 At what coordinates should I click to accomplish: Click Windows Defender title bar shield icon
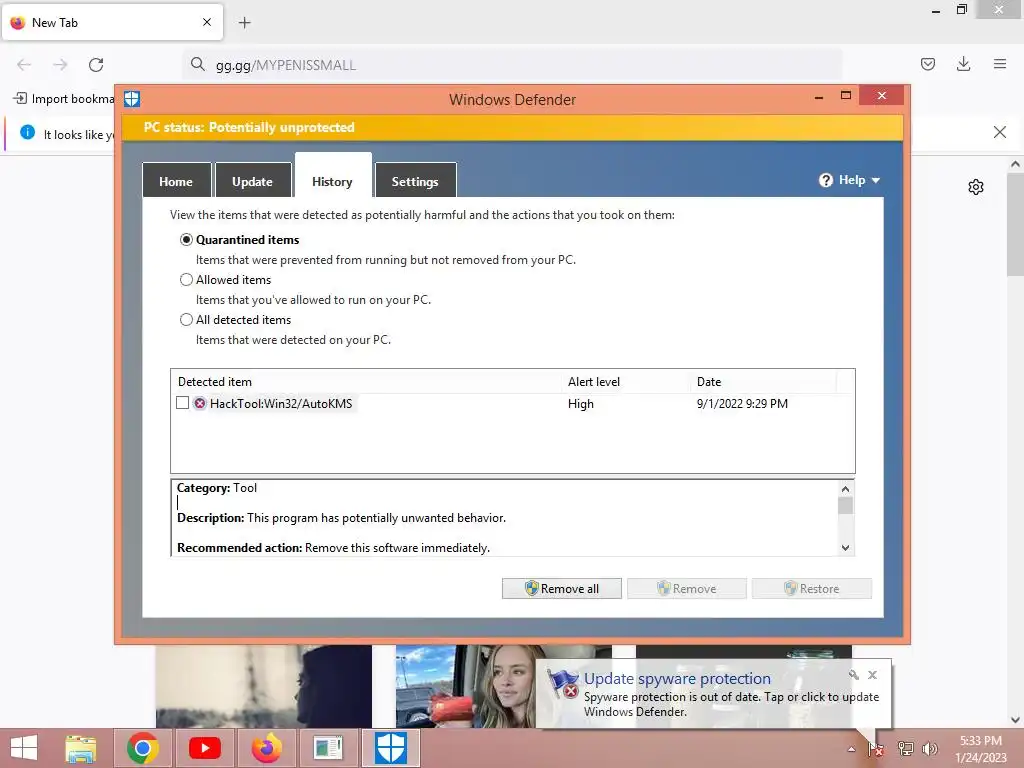[132, 99]
